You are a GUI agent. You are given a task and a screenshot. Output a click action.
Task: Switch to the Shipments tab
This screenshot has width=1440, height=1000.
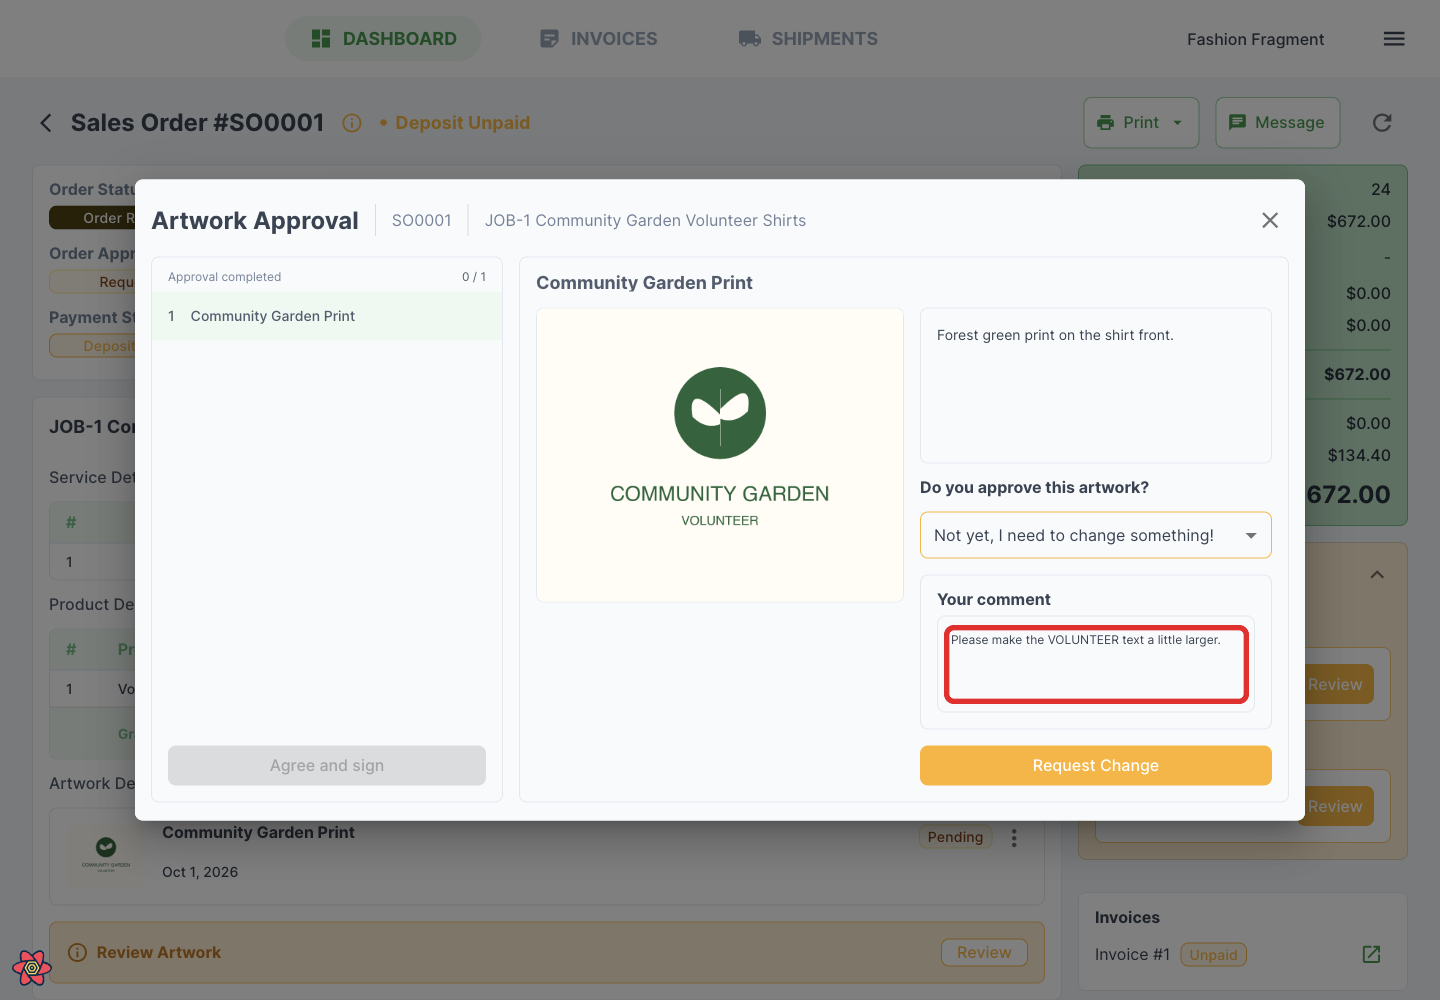click(x=808, y=38)
